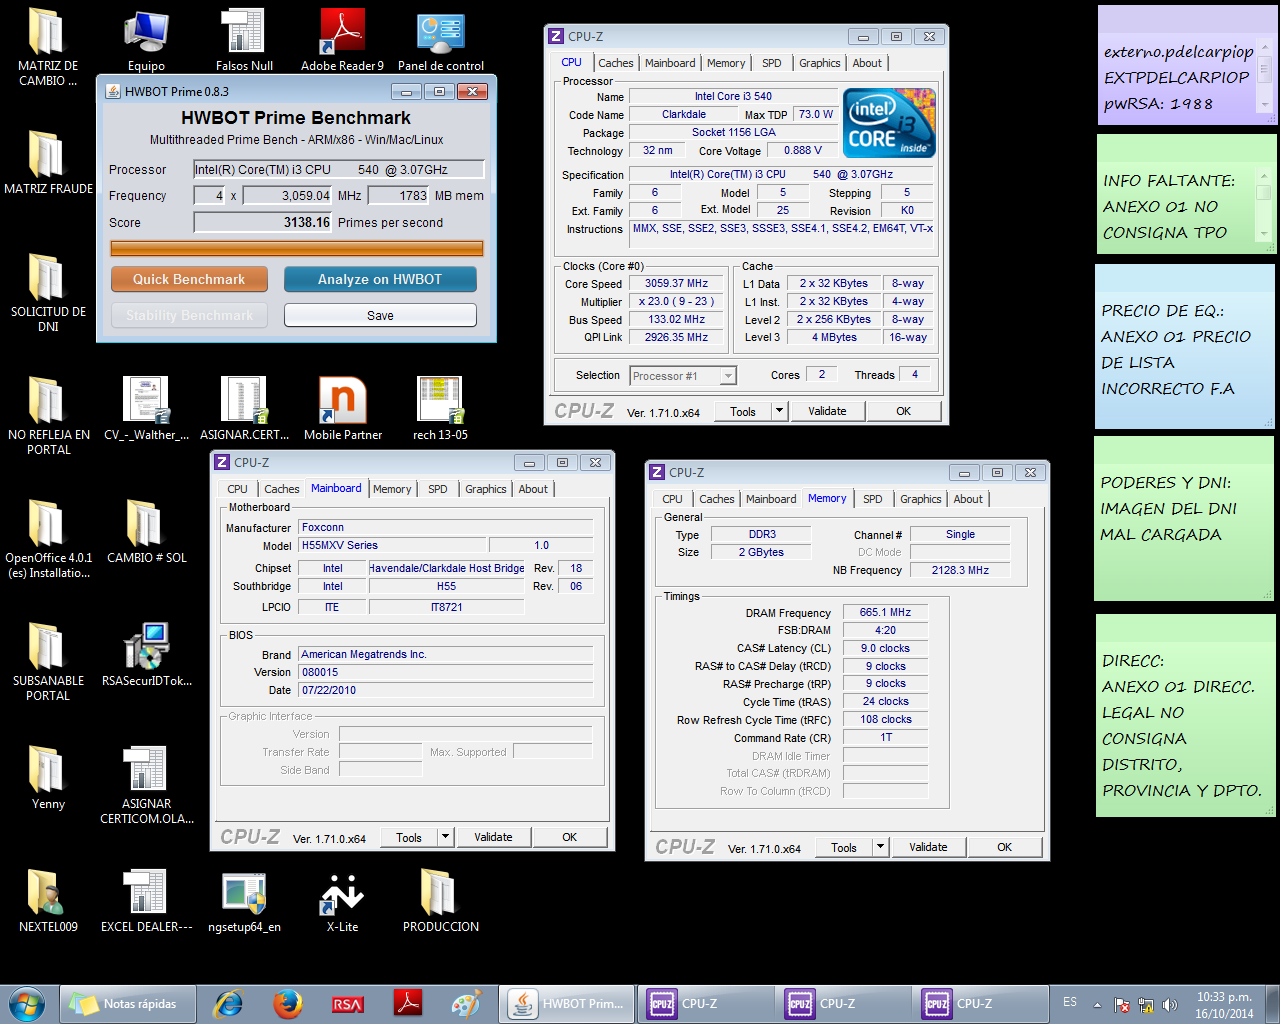Click Validate in CPU-Z CPU window
The image size is (1280, 1024).
tap(827, 411)
